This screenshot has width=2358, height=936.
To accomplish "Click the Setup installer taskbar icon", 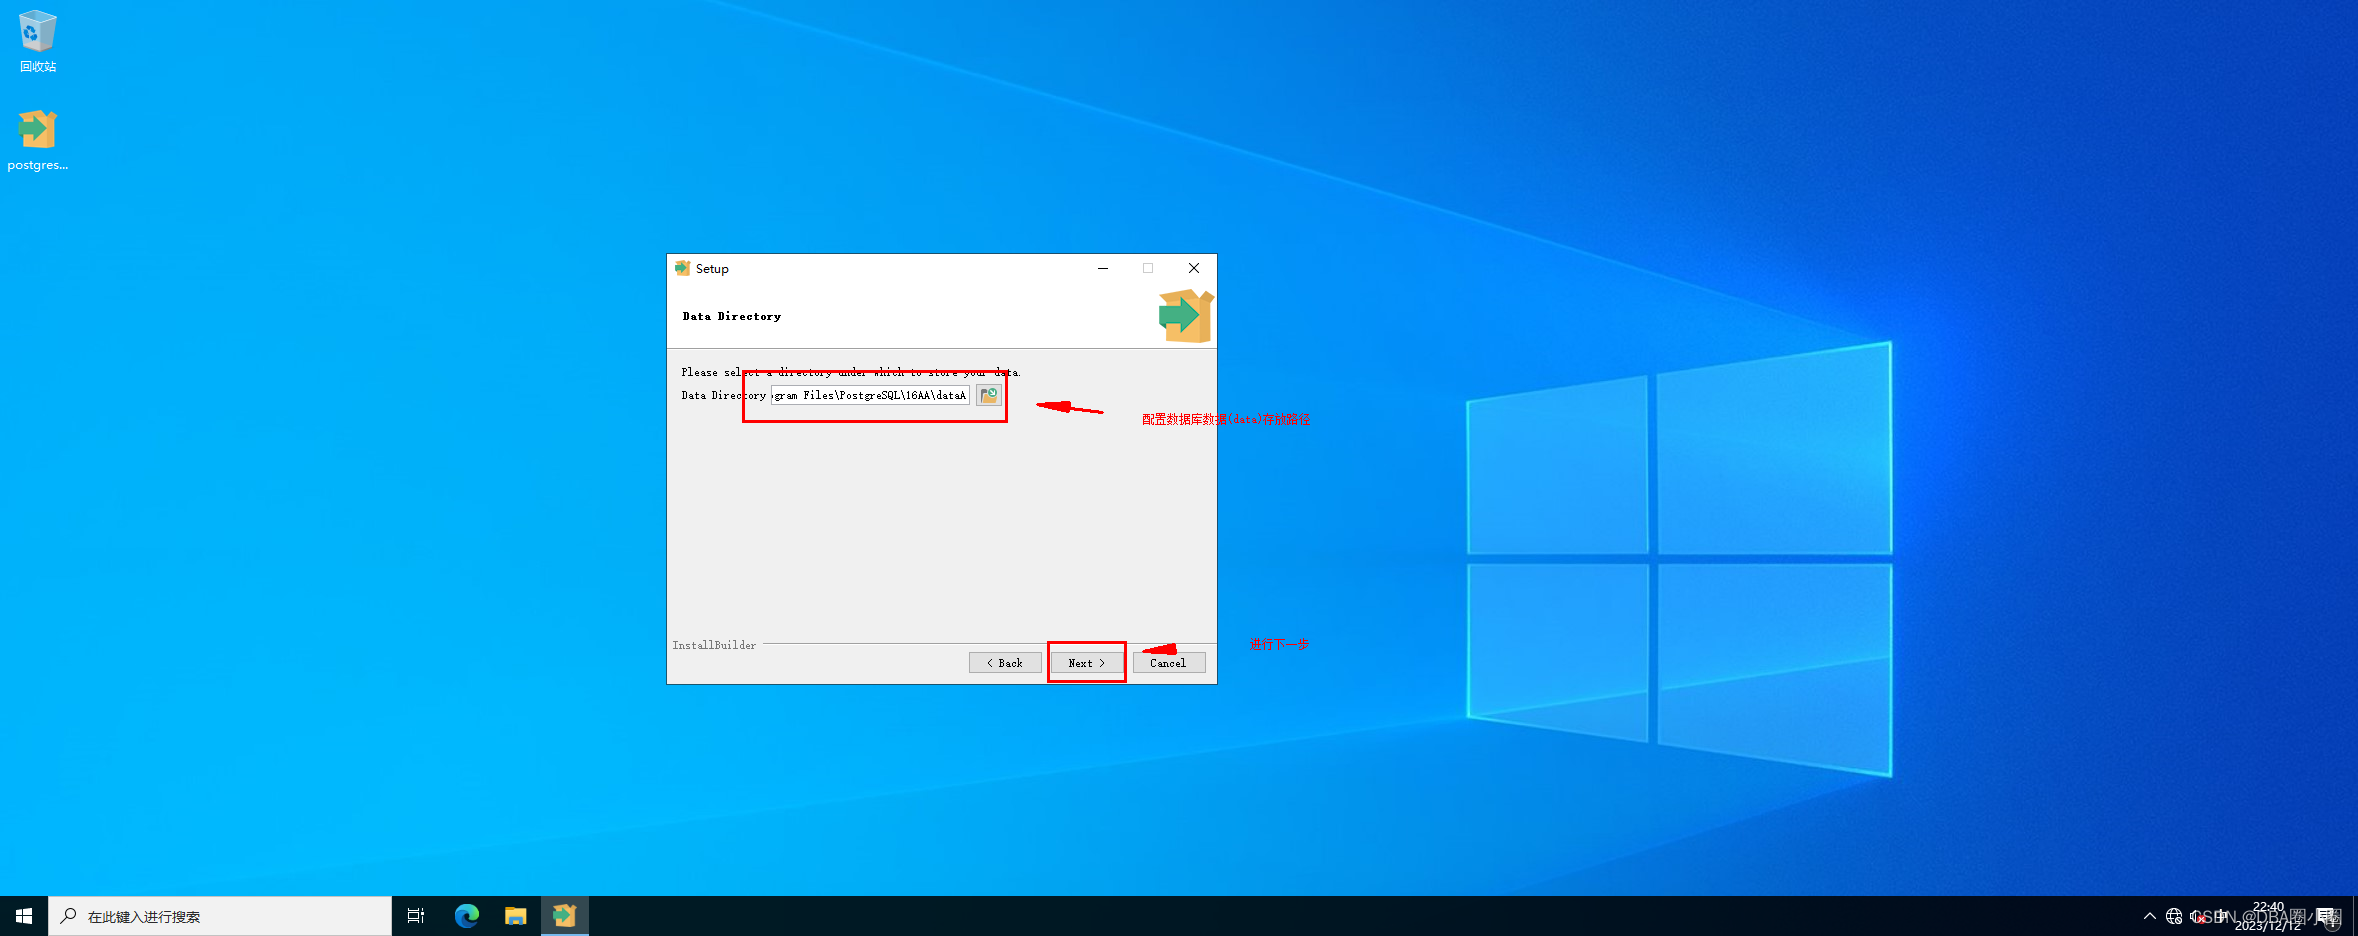I will tap(565, 916).
